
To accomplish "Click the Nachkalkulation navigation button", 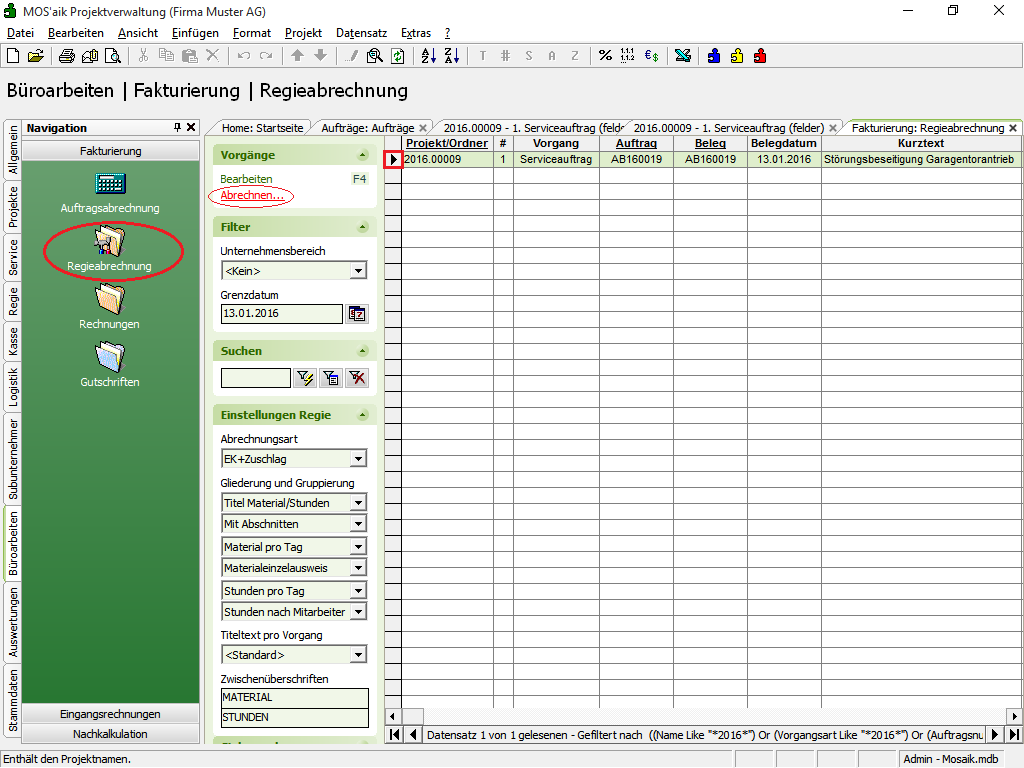I will 110,733.
